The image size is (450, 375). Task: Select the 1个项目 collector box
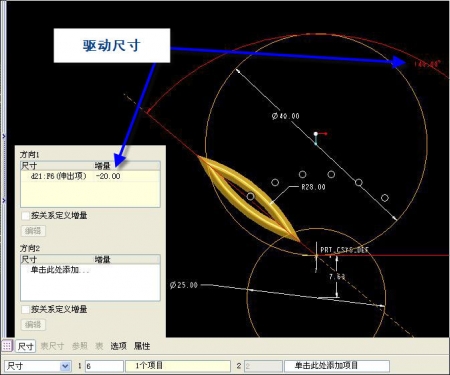point(177,366)
